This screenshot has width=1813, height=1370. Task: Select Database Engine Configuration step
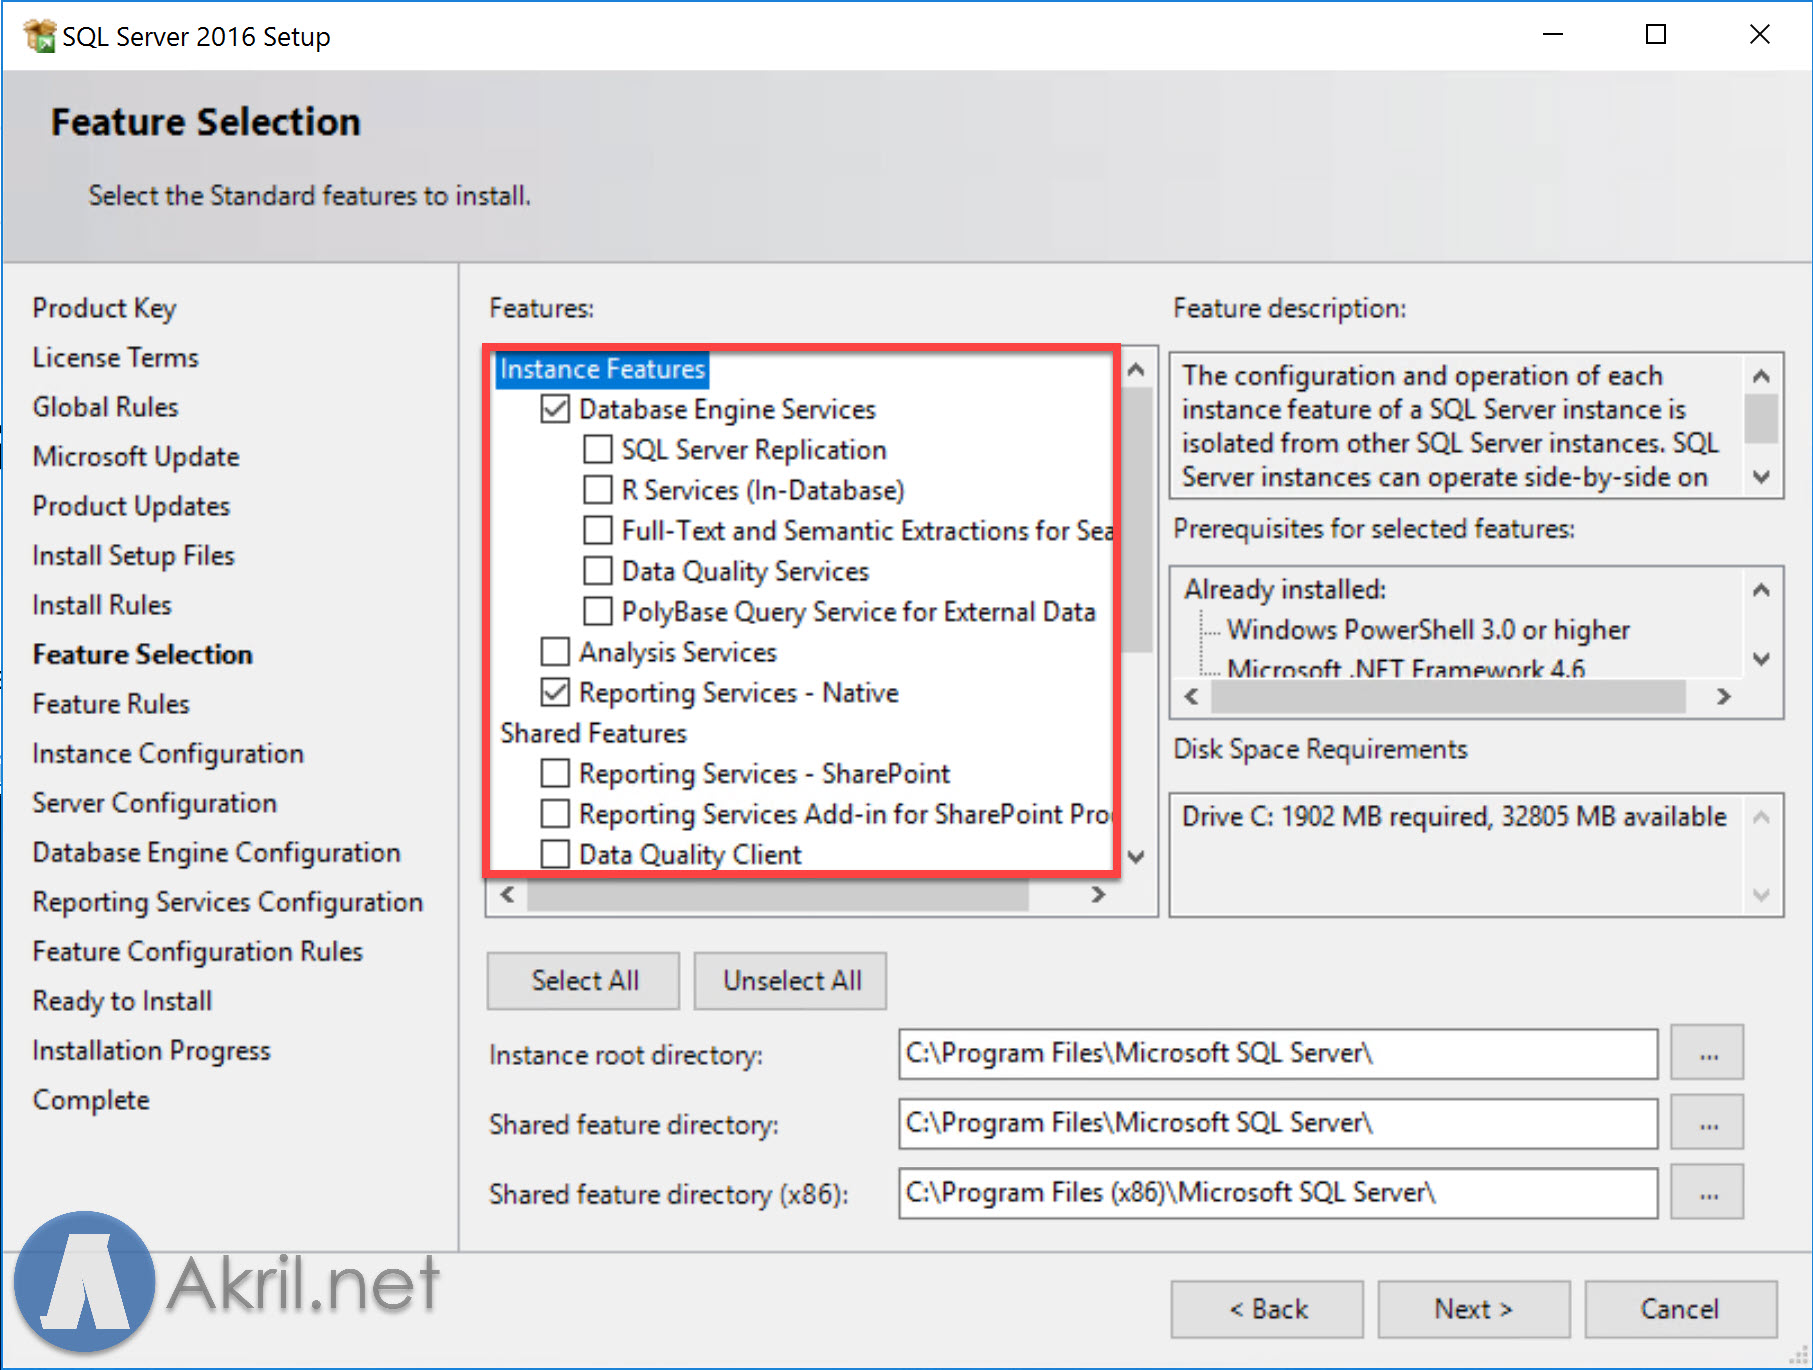(x=216, y=852)
